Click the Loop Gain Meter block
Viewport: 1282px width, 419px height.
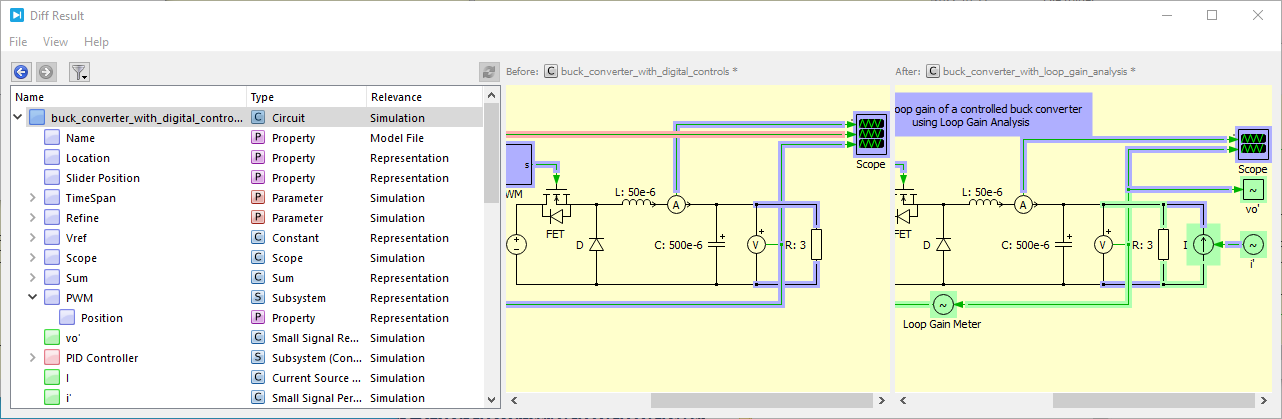942,304
